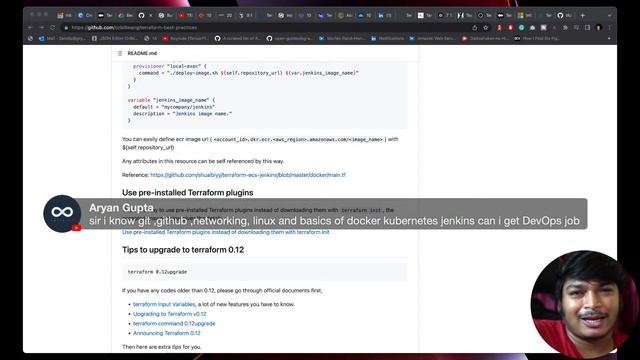Click the 'Tips to upgrade to terraform 0.12' heading
The width and height of the screenshot is (640, 360).
pos(183,250)
